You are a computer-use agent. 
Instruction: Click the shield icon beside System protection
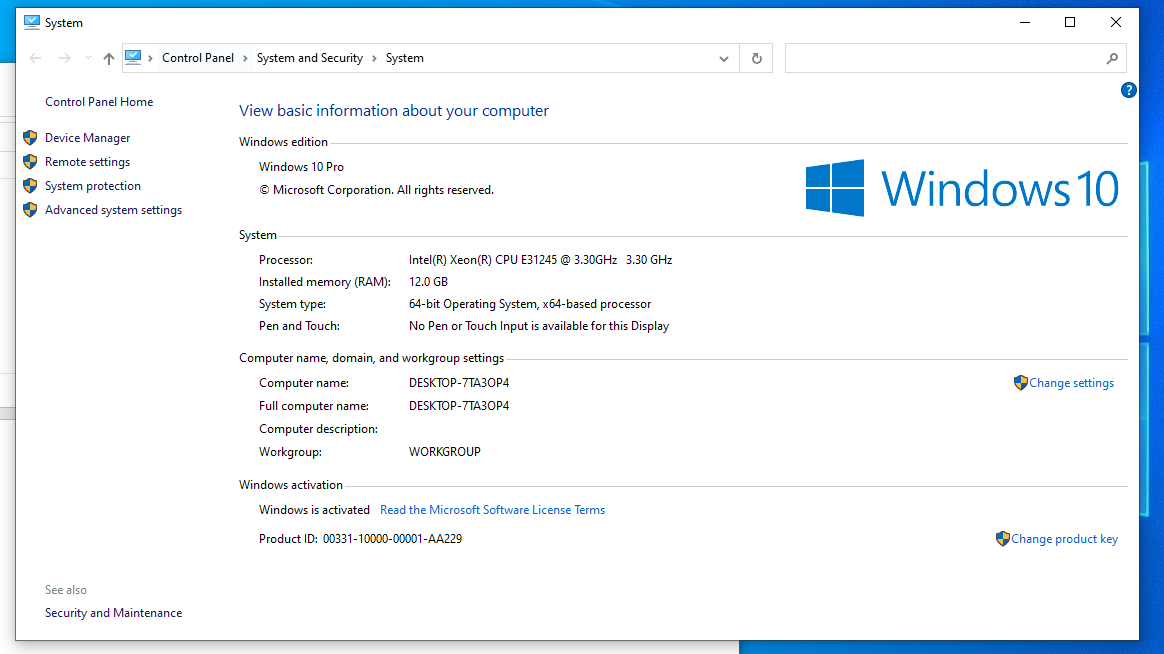point(30,186)
